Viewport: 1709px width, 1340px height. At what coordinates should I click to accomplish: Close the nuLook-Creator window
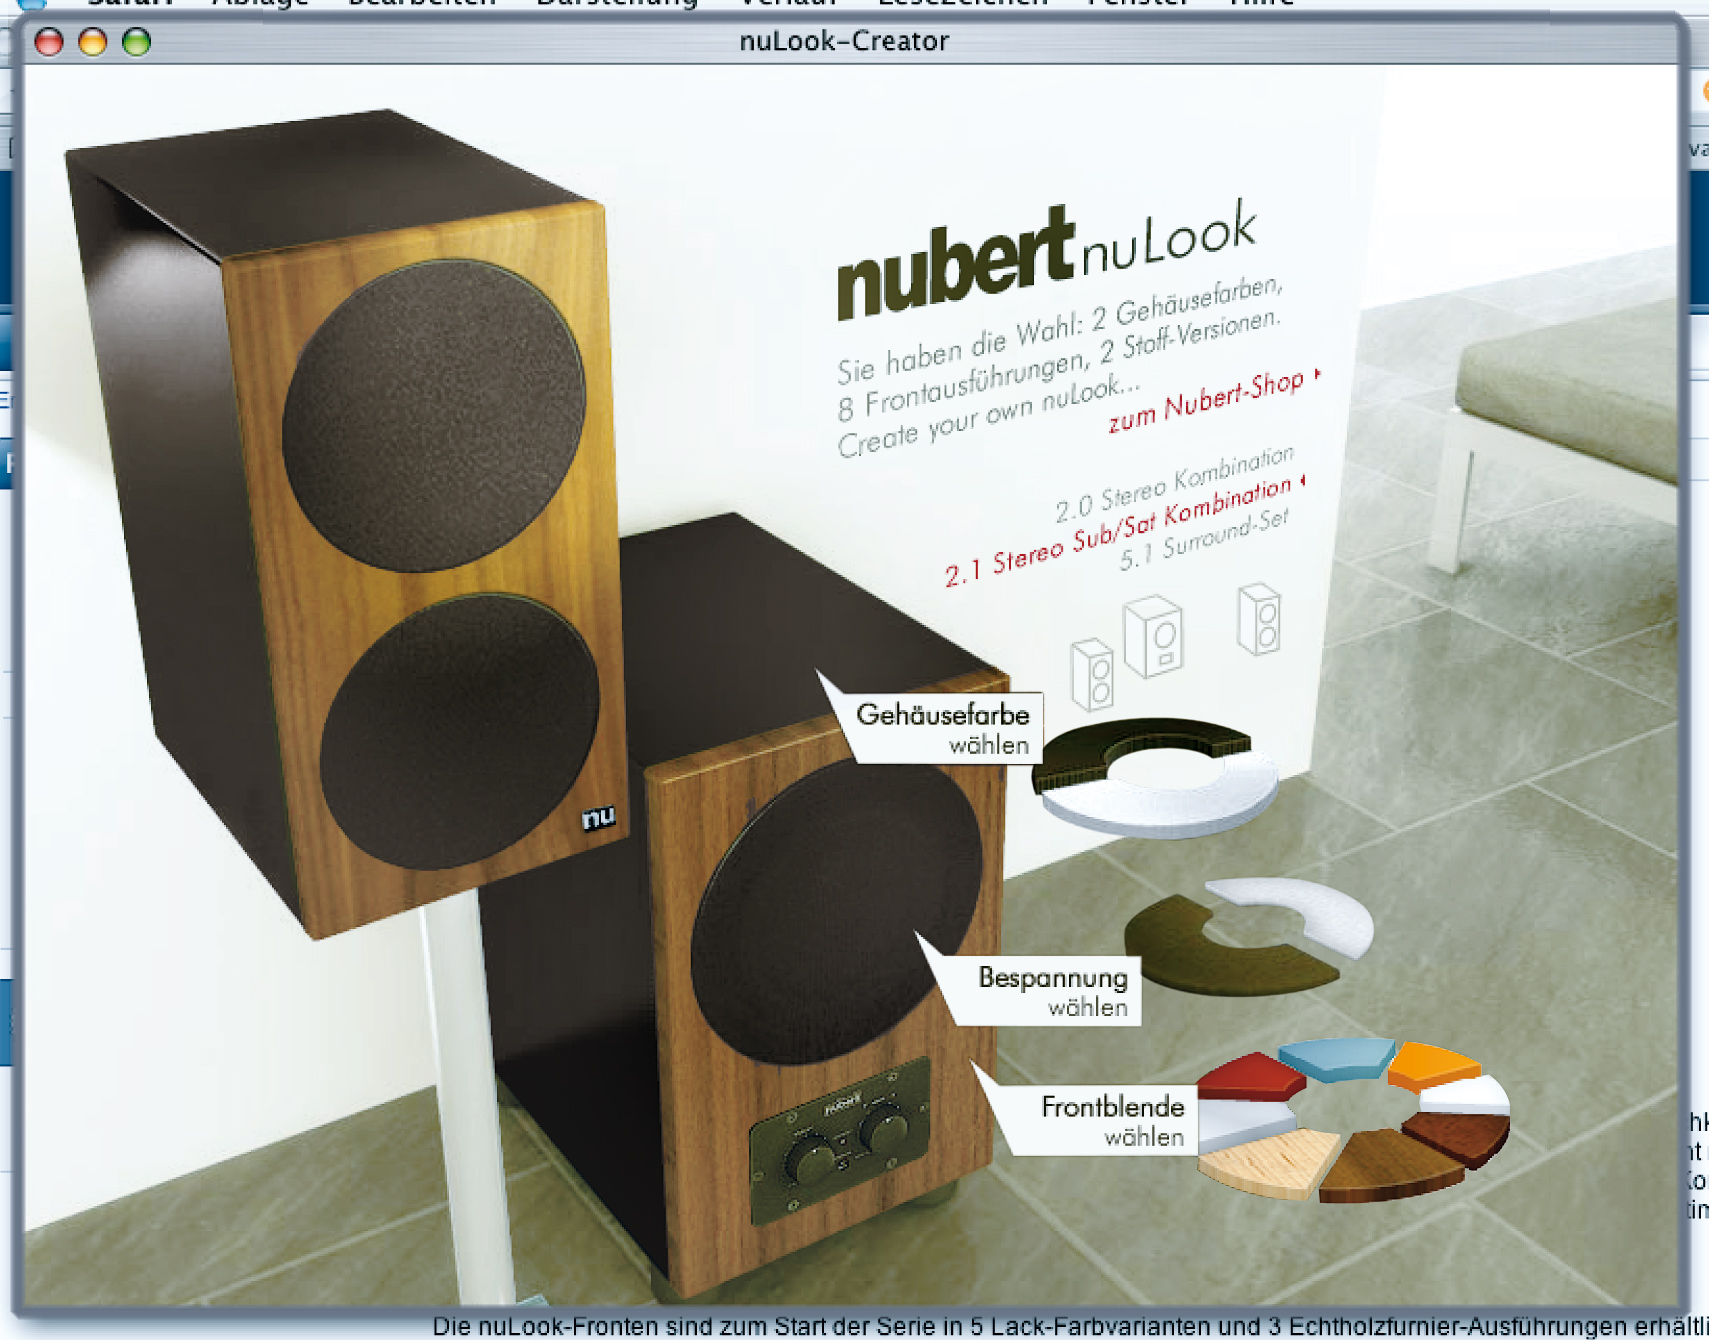pos(49,41)
